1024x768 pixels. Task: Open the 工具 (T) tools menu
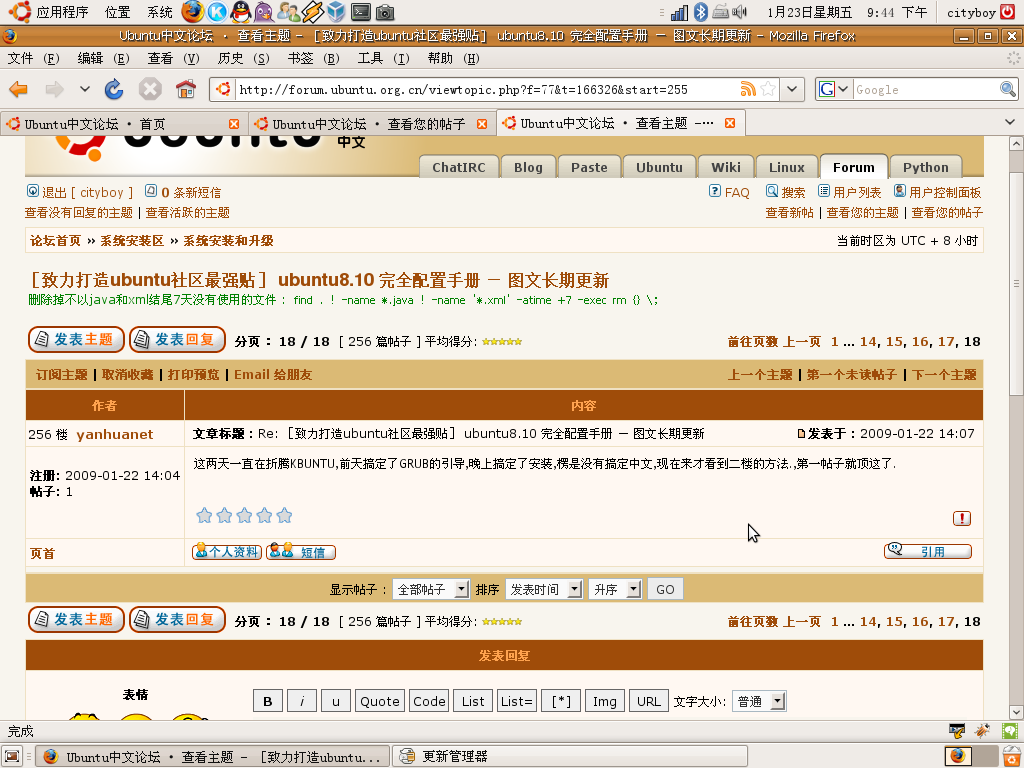point(383,58)
